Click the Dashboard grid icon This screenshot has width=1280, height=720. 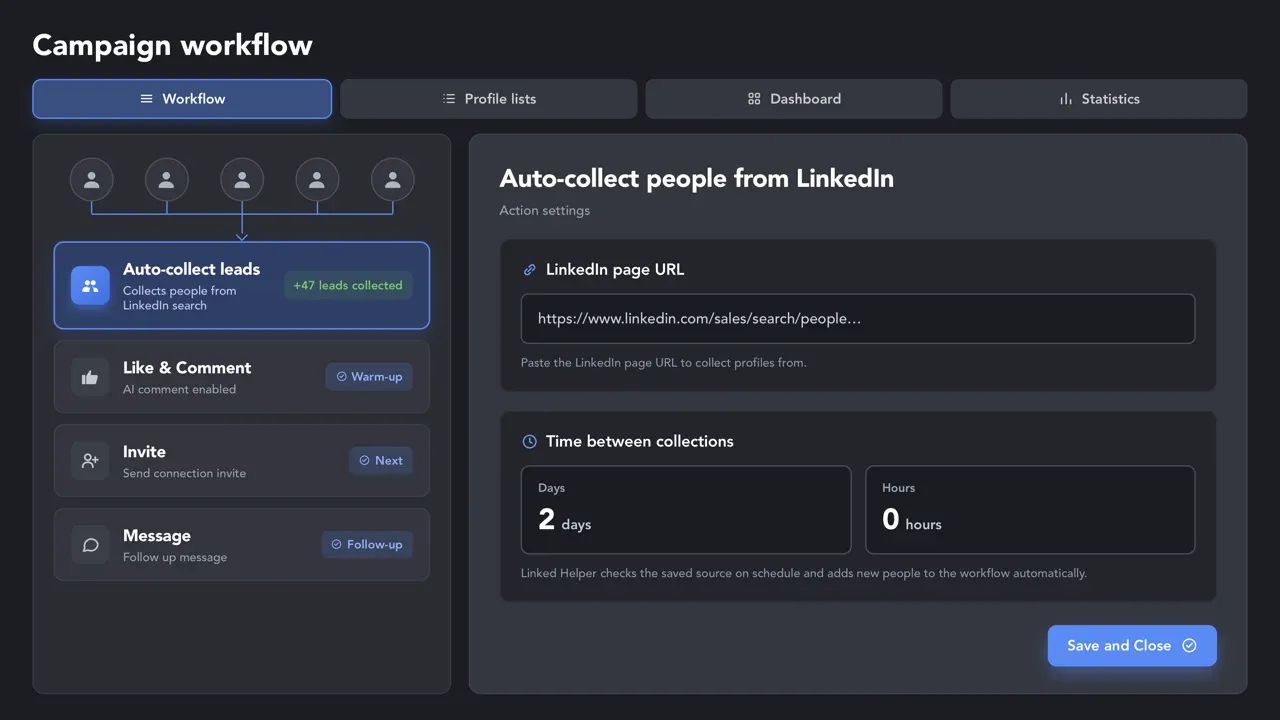[x=754, y=99]
